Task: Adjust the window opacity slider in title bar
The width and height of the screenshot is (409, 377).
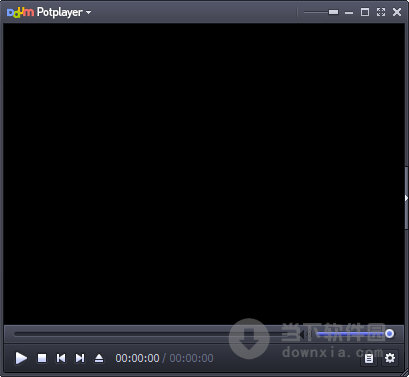Action: tap(321, 12)
